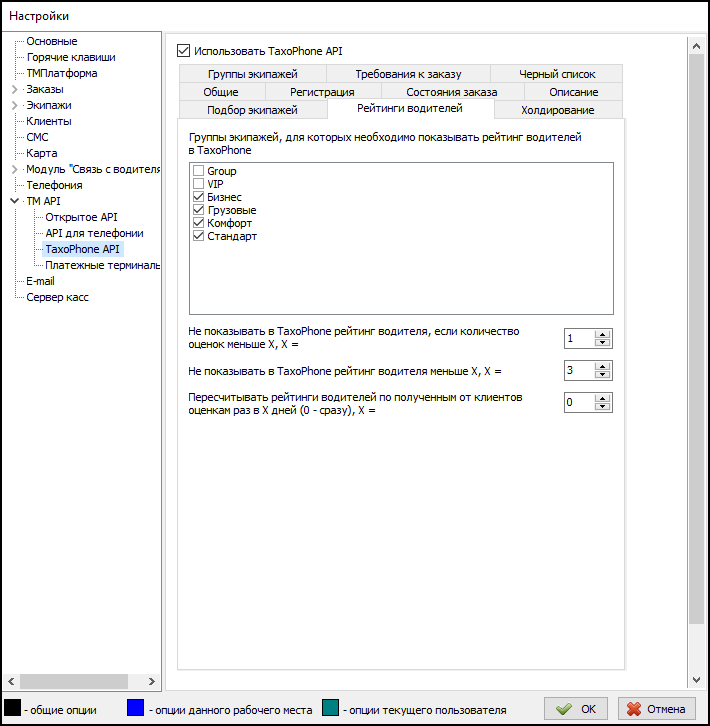Enable the Group crew group checkbox

(x=198, y=172)
